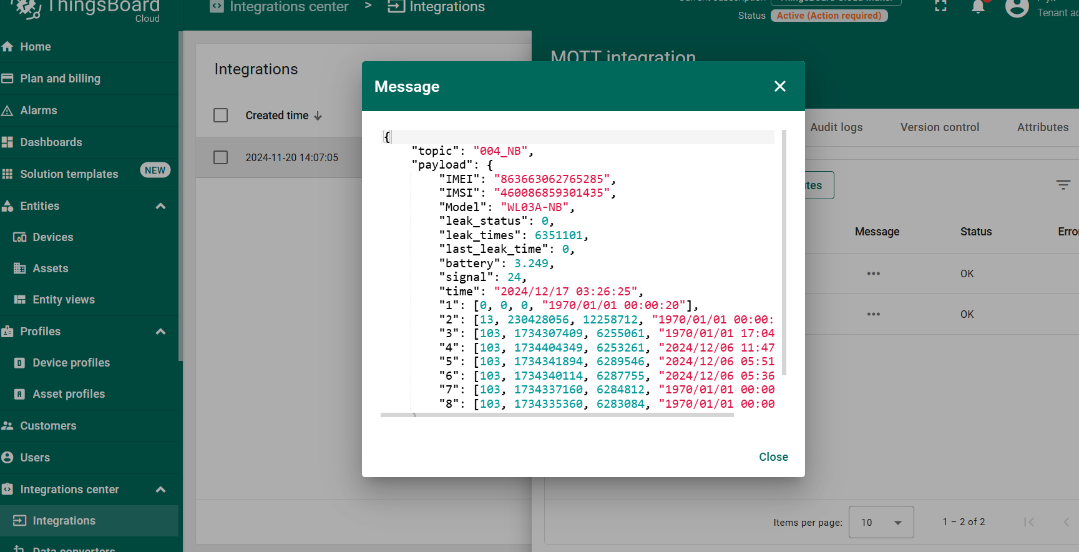This screenshot has width=1079, height=552.
Task: Toggle select-all checkbox in Integrations table
Action: [221, 116]
